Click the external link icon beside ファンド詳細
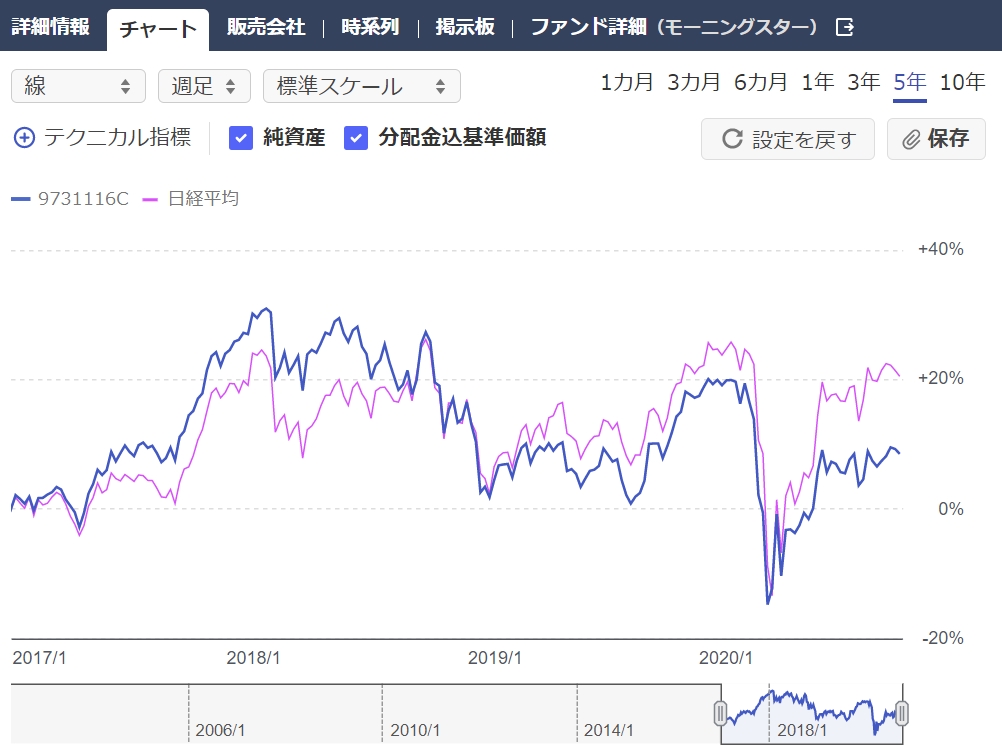1002x750 pixels. coord(845,27)
